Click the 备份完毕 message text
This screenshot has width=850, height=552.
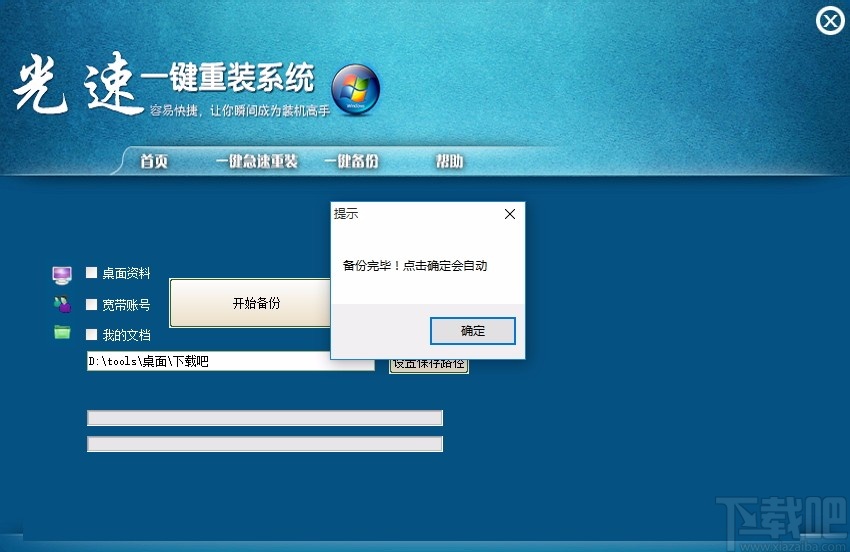tap(415, 266)
